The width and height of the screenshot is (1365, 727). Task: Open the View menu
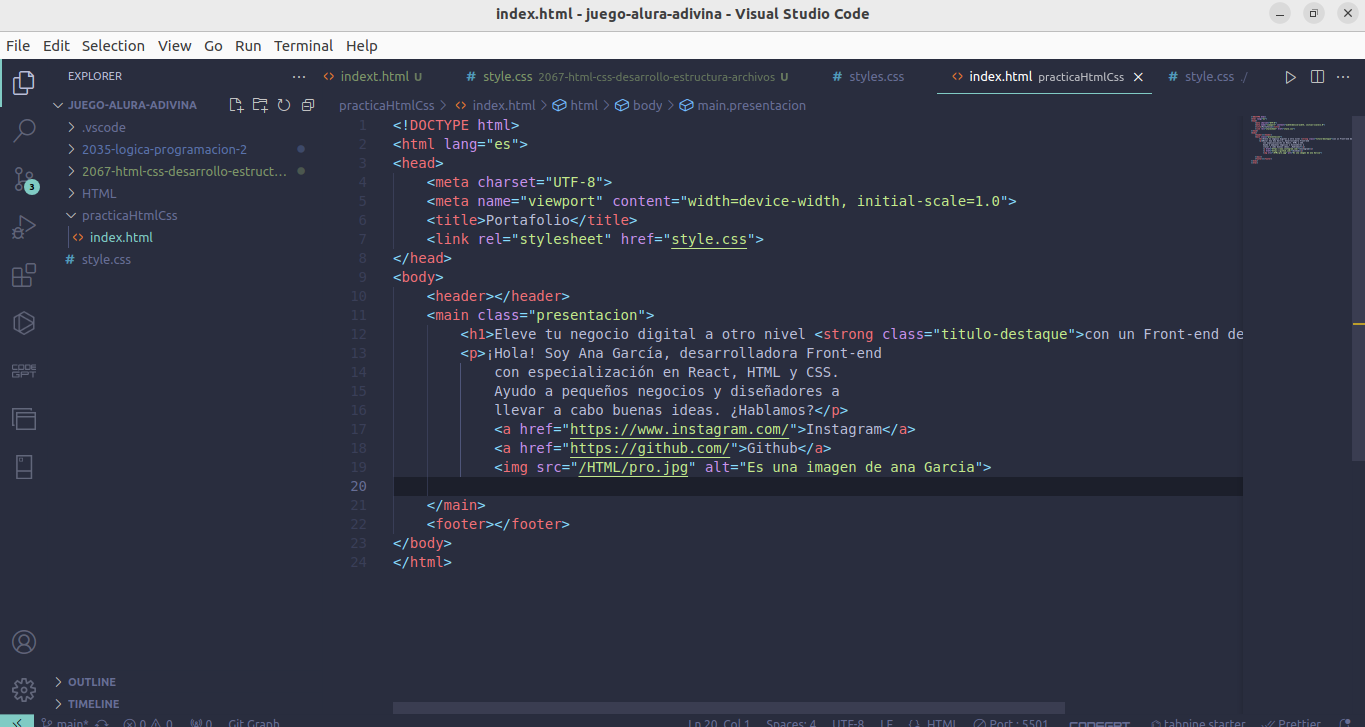point(174,46)
